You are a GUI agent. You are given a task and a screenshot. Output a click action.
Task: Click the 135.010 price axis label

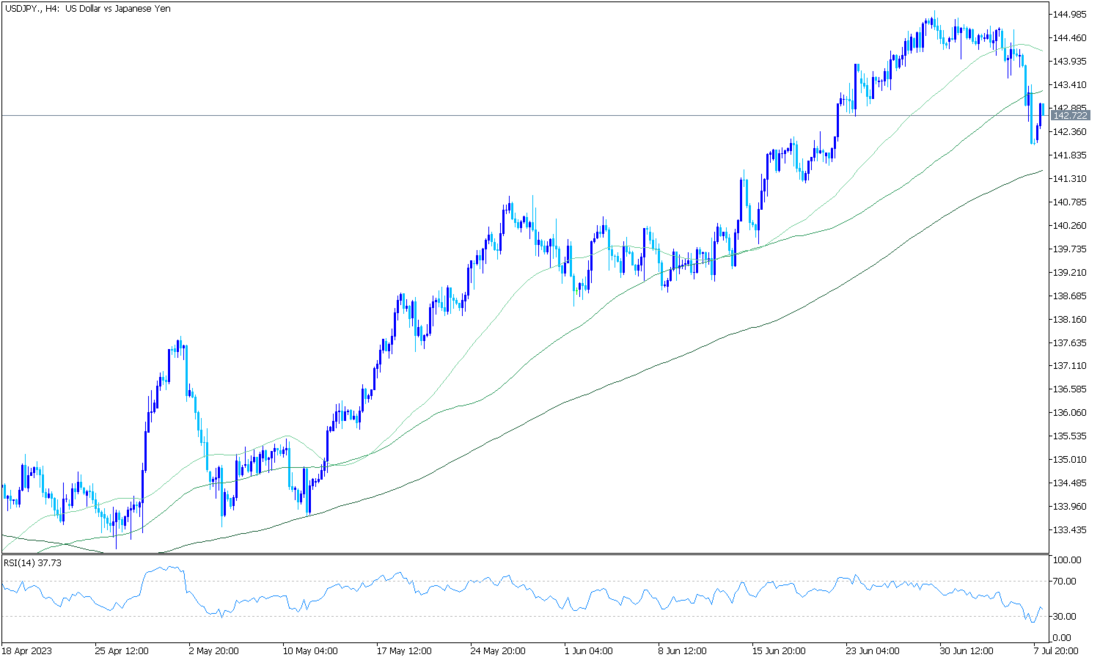(x=1071, y=459)
